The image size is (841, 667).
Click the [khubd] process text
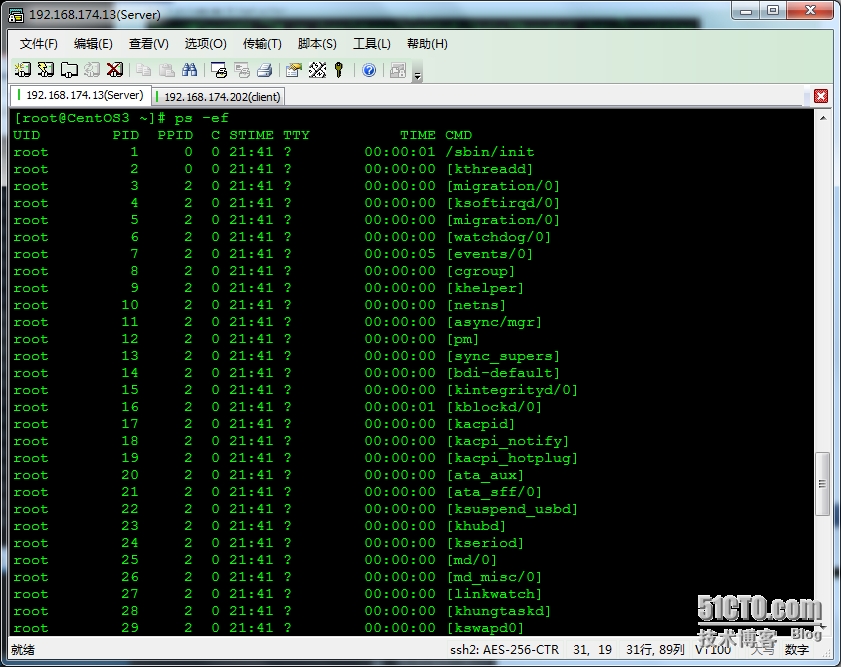click(476, 526)
